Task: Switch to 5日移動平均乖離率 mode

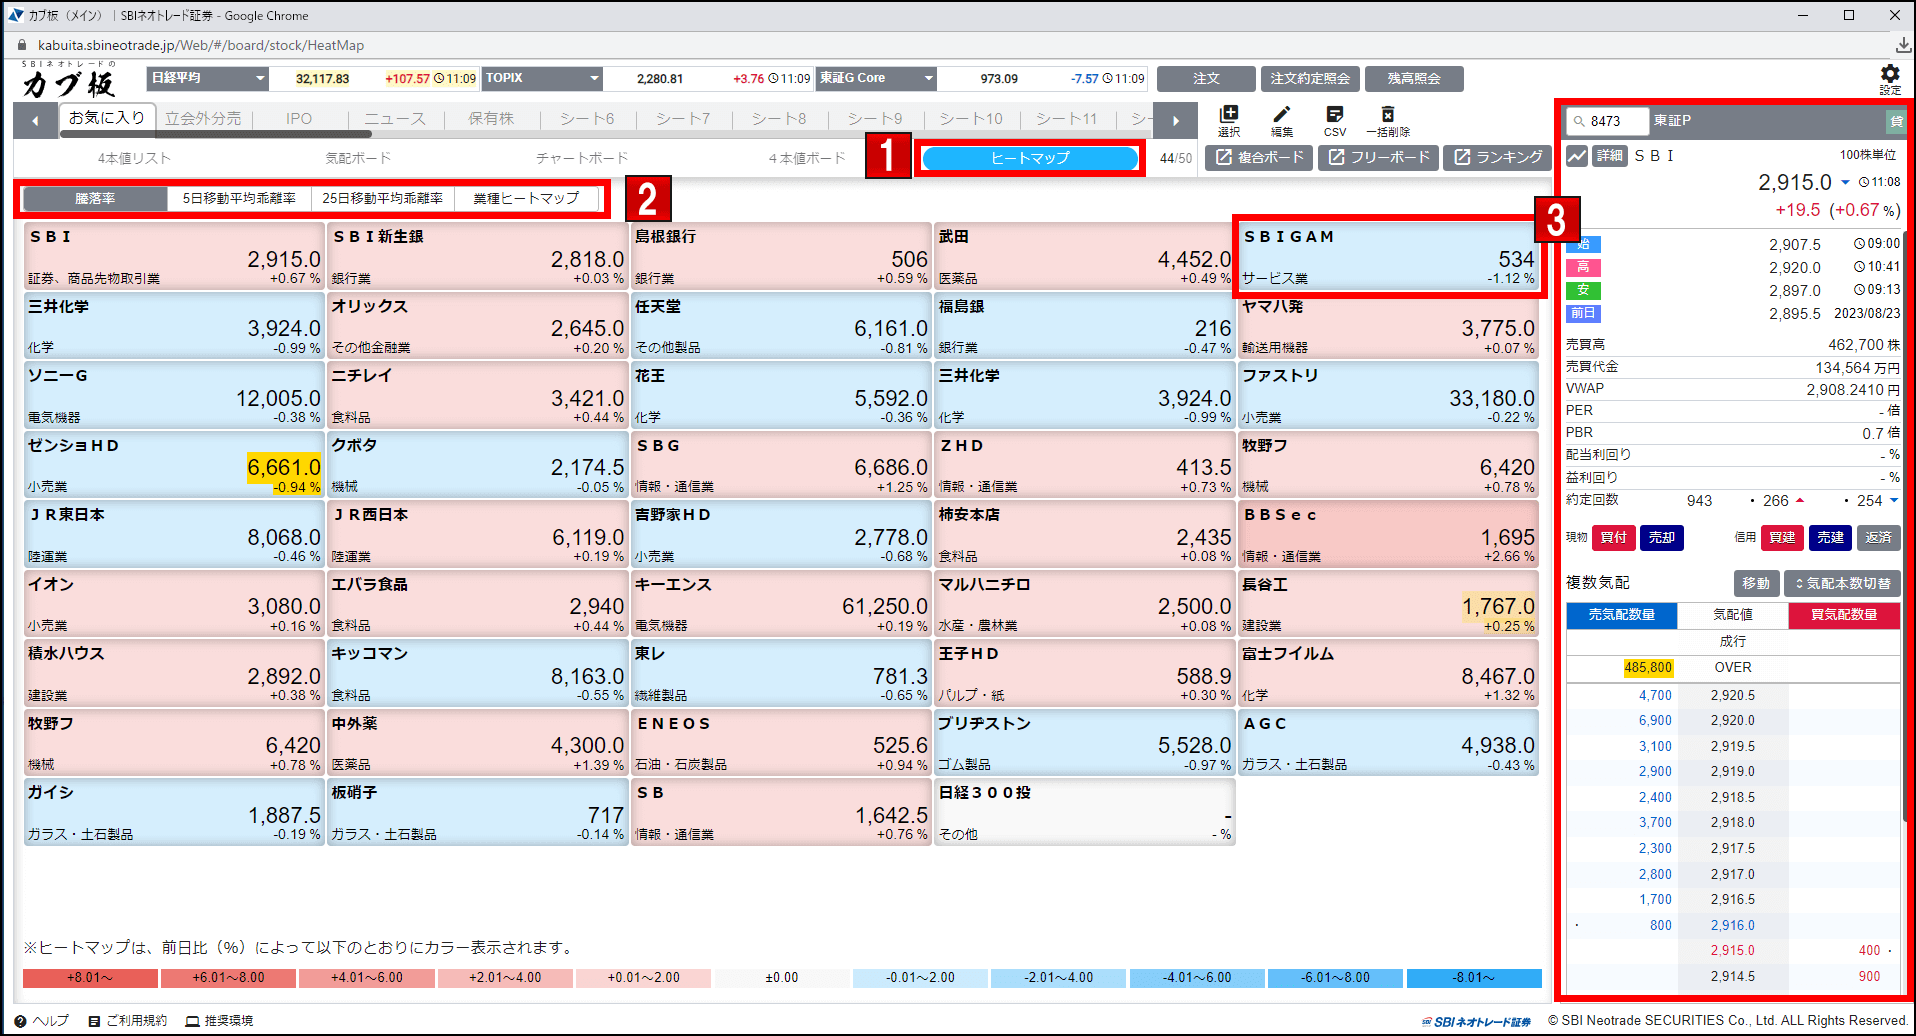Action: point(239,199)
